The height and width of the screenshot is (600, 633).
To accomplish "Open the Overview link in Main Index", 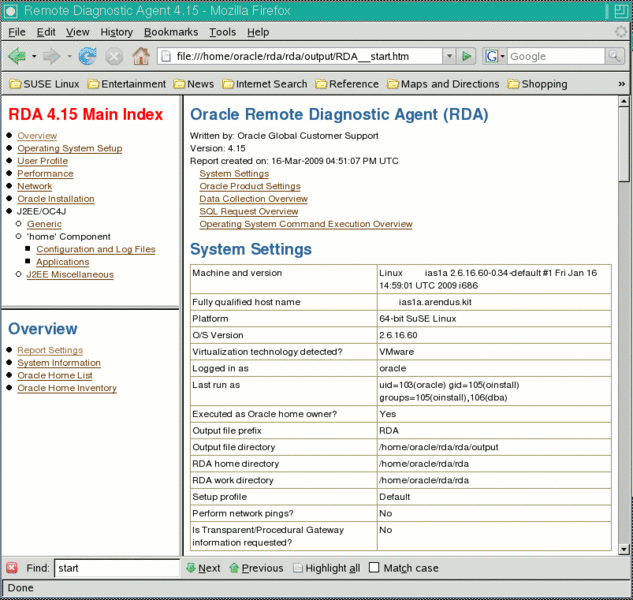I will (x=37, y=136).
